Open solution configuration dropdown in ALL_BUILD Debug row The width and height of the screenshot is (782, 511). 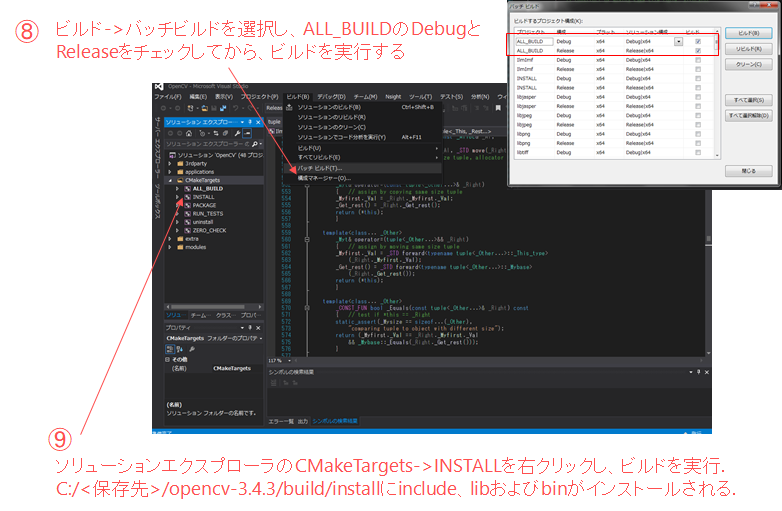(678, 41)
